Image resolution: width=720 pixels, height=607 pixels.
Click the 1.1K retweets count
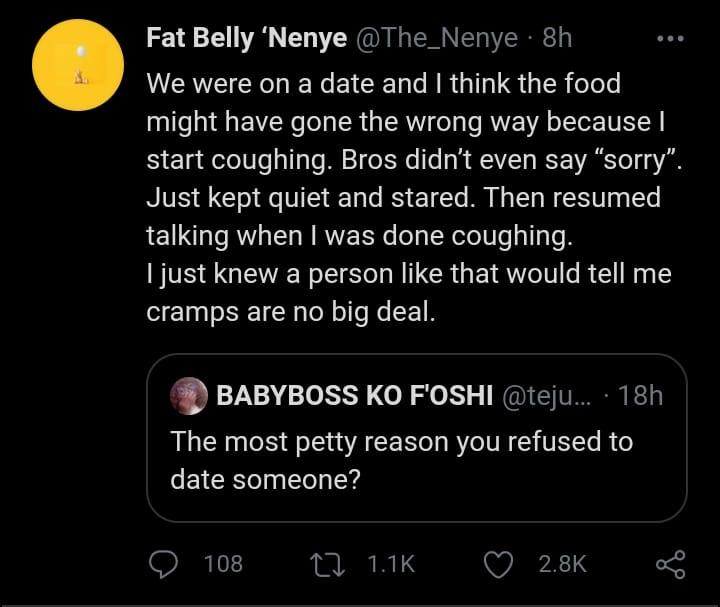pos(391,565)
